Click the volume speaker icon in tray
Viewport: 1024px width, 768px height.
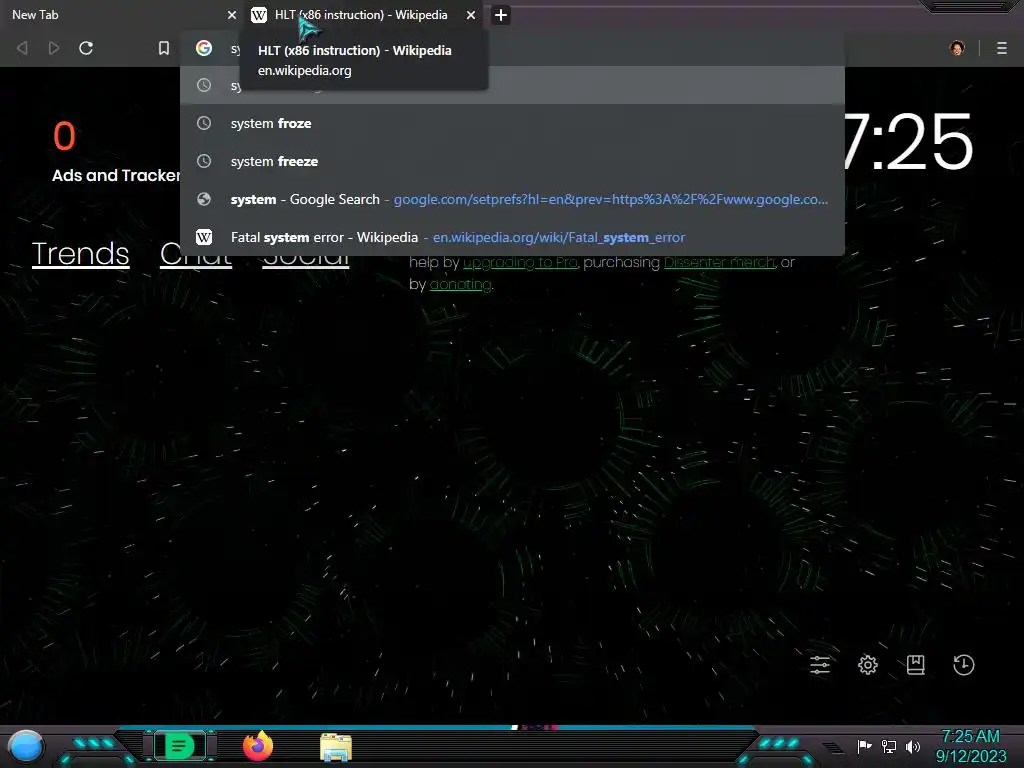coord(912,746)
